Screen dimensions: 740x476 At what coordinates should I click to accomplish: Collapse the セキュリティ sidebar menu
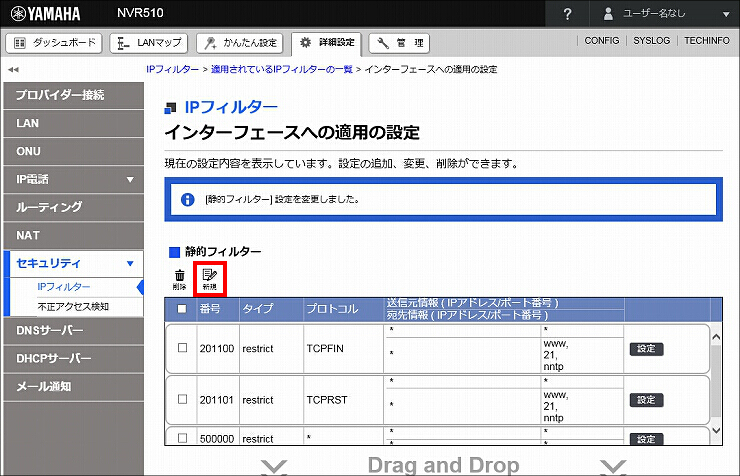pyautogui.click(x=74, y=263)
